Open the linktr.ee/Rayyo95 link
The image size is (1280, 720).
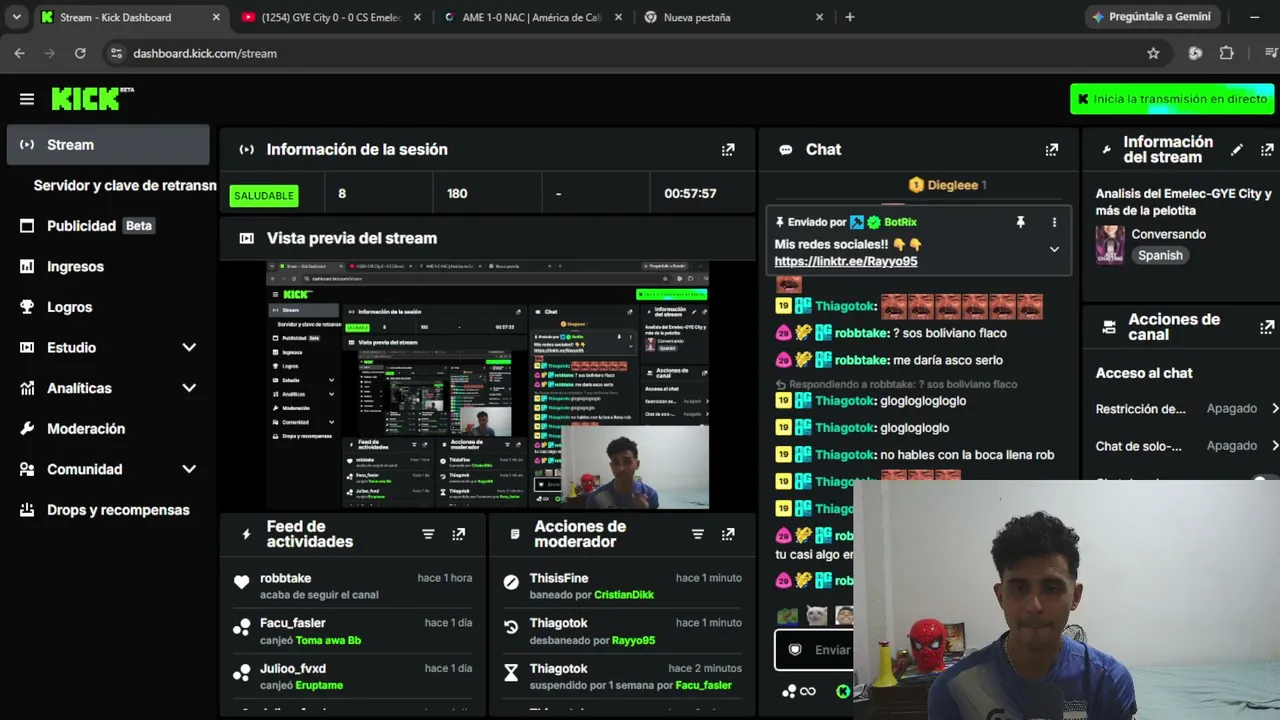click(845, 261)
